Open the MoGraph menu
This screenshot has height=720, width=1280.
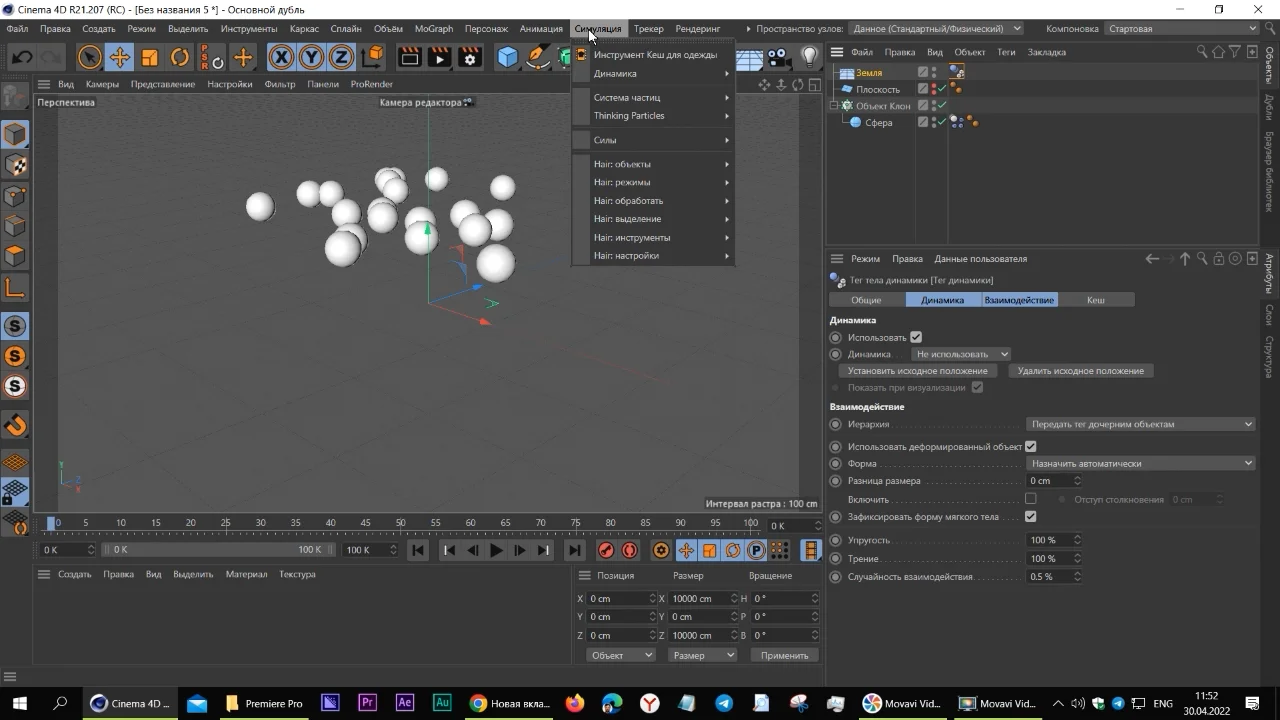click(x=434, y=28)
